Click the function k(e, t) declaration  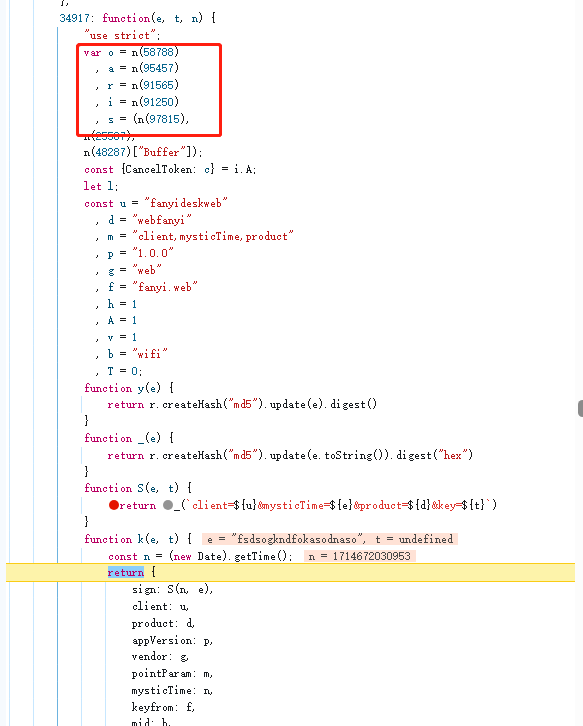click(x=138, y=539)
